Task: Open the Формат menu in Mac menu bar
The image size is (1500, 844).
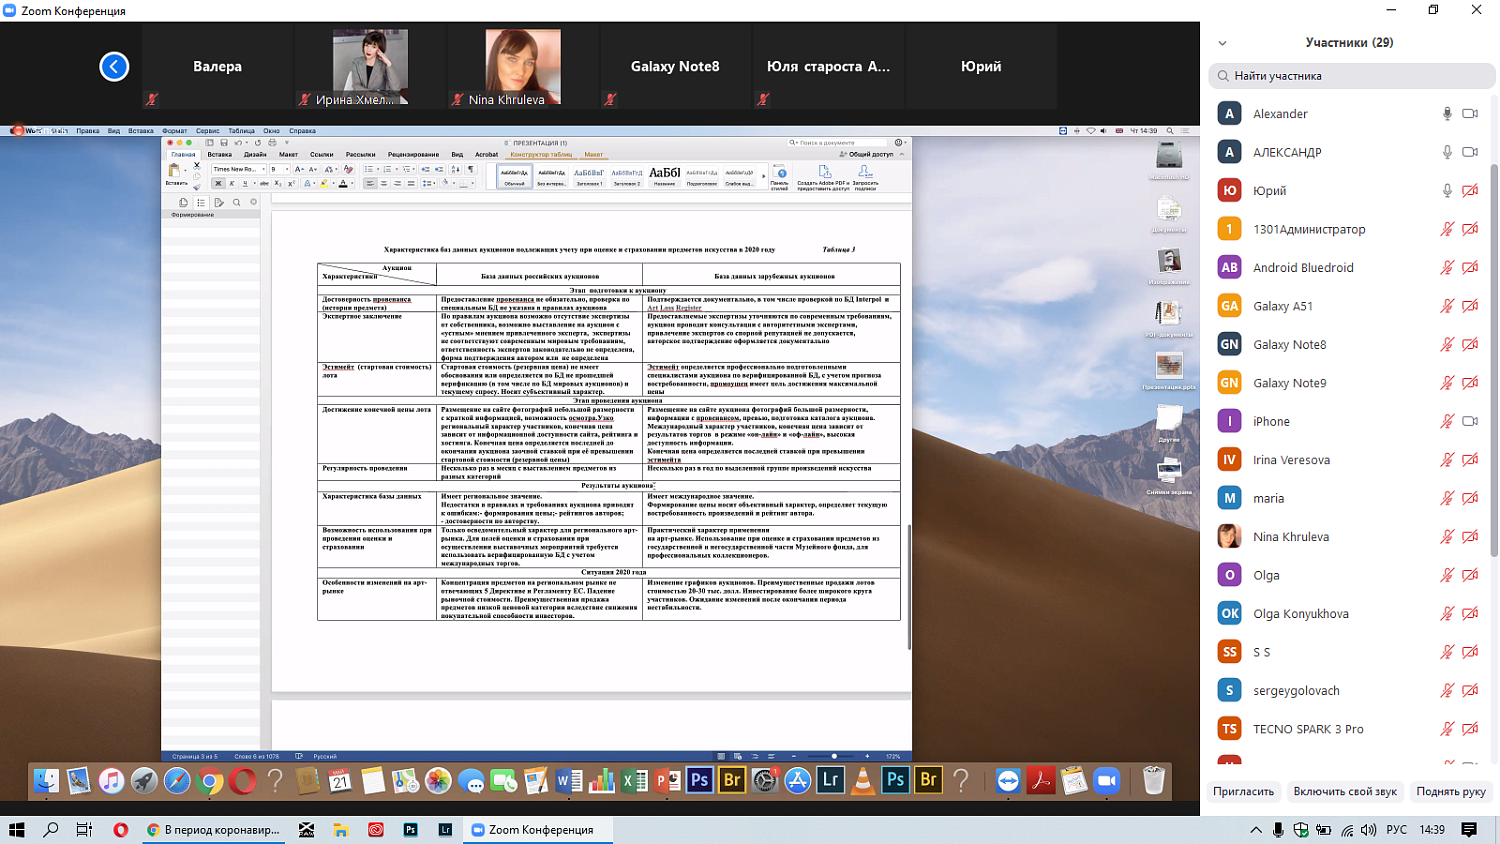Action: (x=175, y=131)
